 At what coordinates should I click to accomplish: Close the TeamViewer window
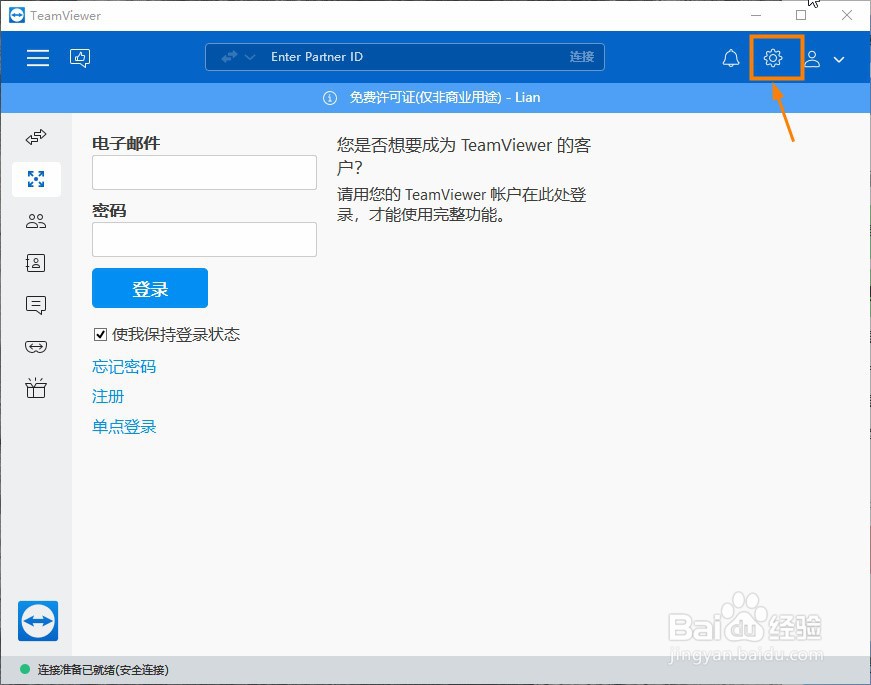pos(847,15)
